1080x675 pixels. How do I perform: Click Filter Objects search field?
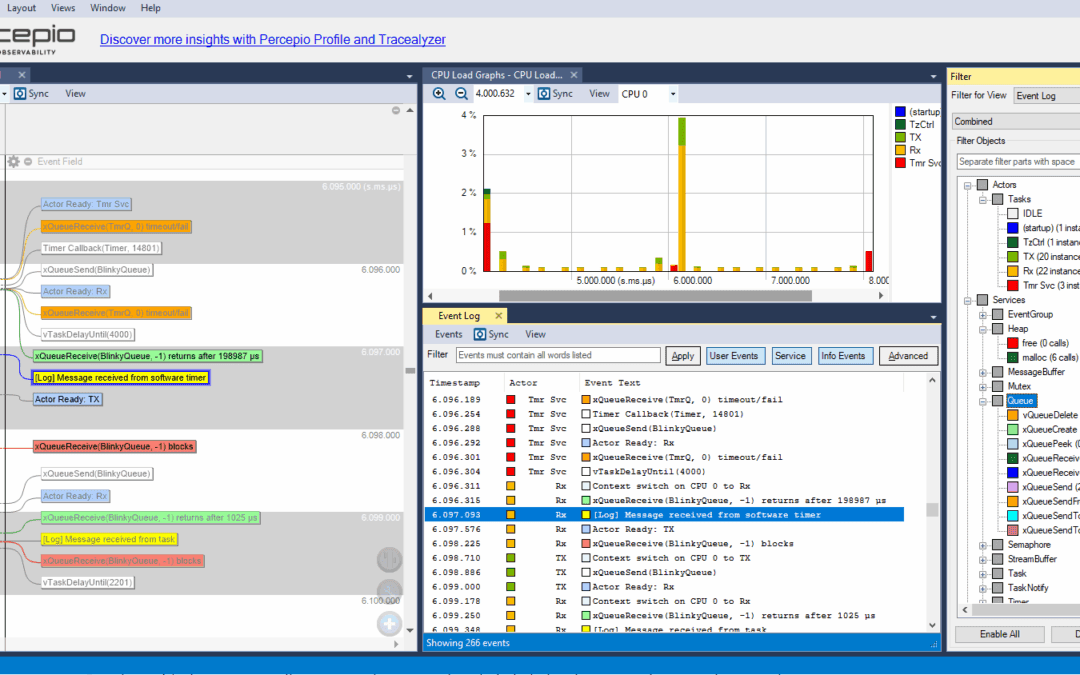1019,162
